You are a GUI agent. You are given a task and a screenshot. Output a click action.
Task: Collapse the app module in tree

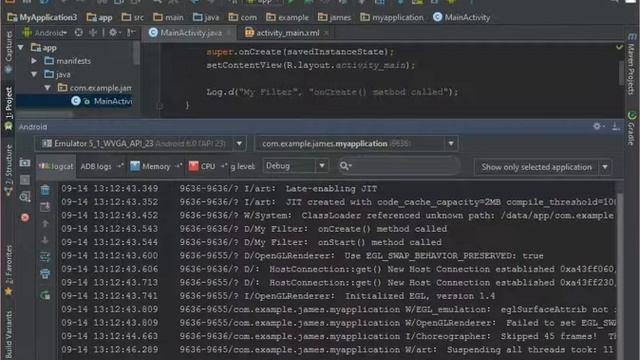click(21, 48)
